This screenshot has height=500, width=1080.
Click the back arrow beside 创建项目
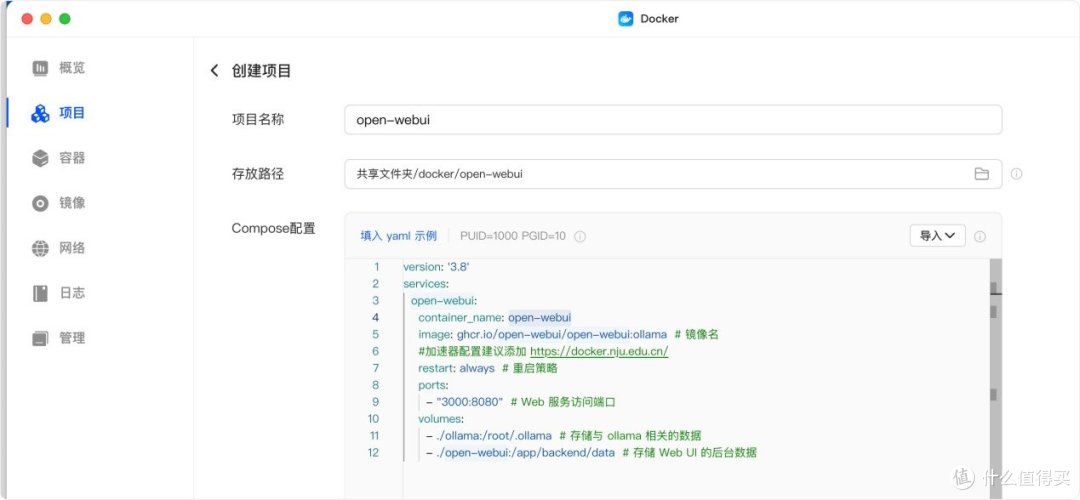pyautogui.click(x=214, y=71)
